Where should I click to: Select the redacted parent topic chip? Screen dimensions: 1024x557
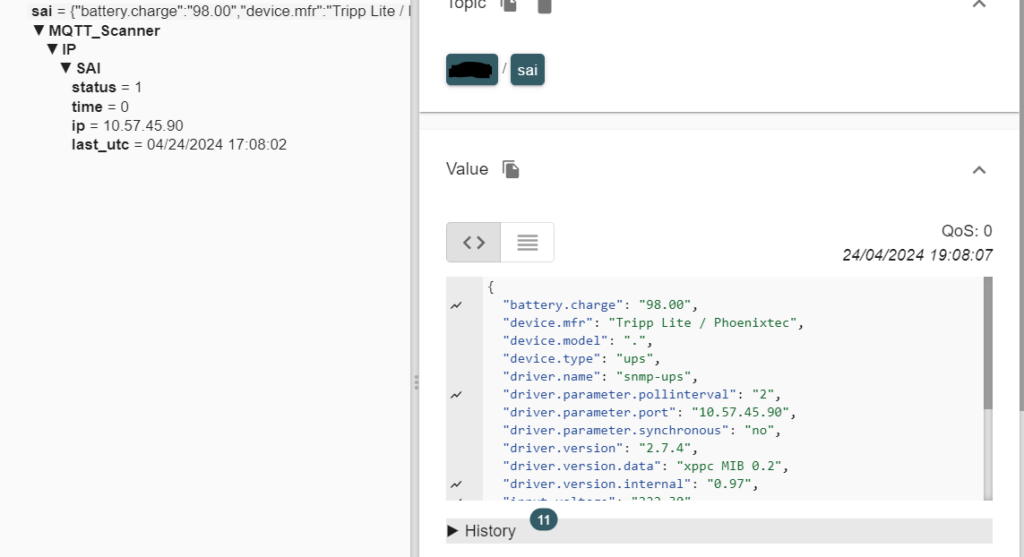tap(472, 69)
